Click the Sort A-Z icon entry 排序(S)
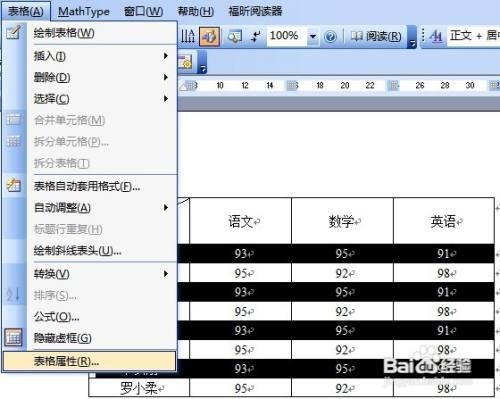 point(14,295)
